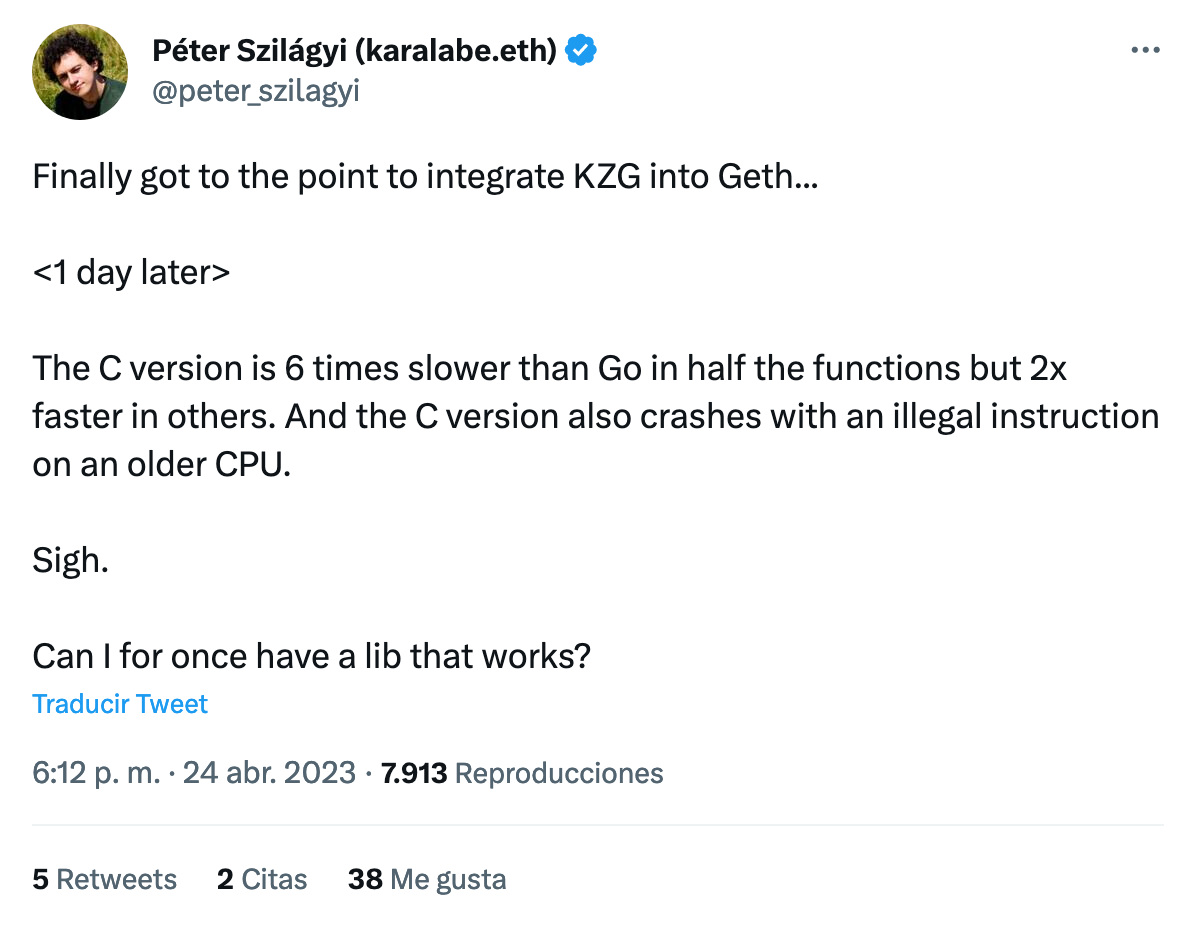The image size is (1196, 930).
Task: Click the blue verified badge icon
Action: click(582, 49)
